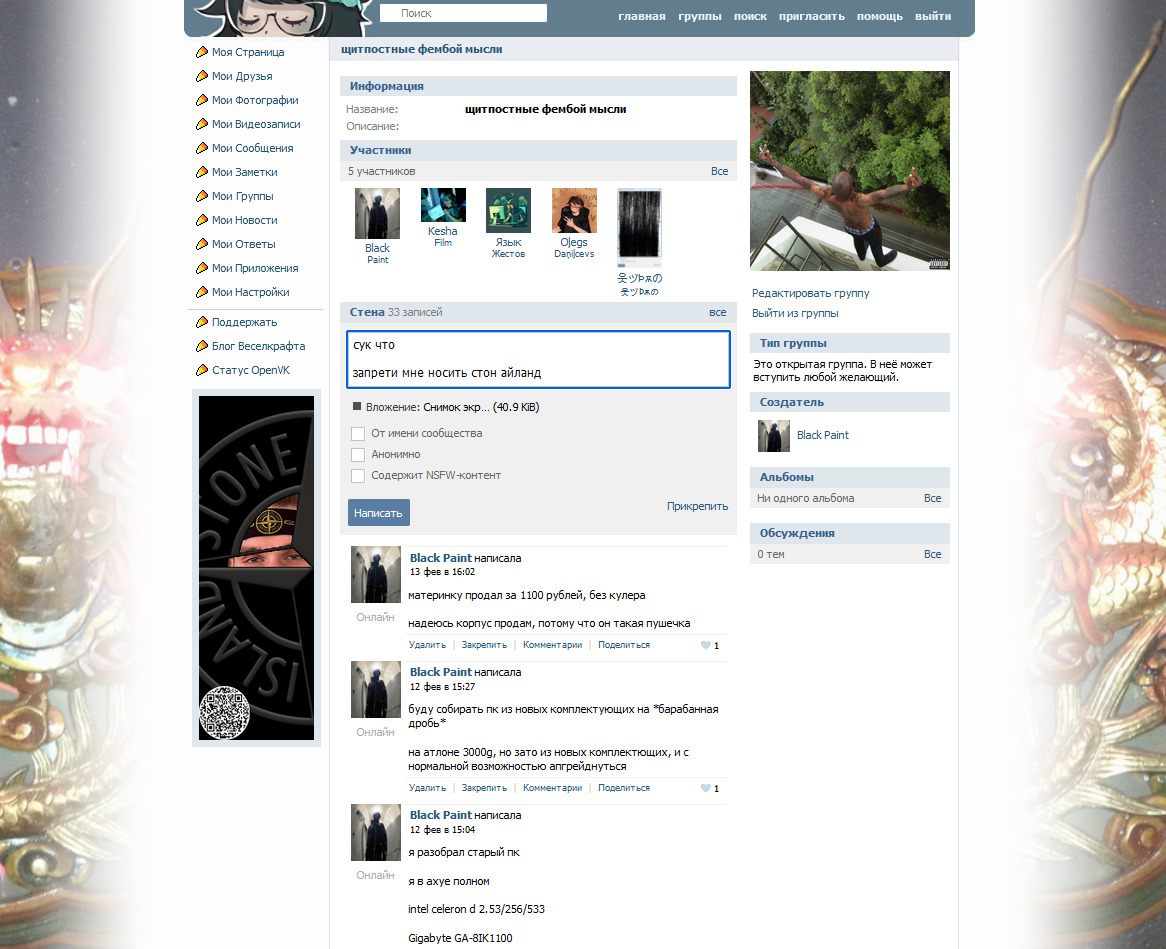Viewport: 1166px width, 949px height.
Task: Open all discussions via Обсуждения Все link
Action: point(933,554)
